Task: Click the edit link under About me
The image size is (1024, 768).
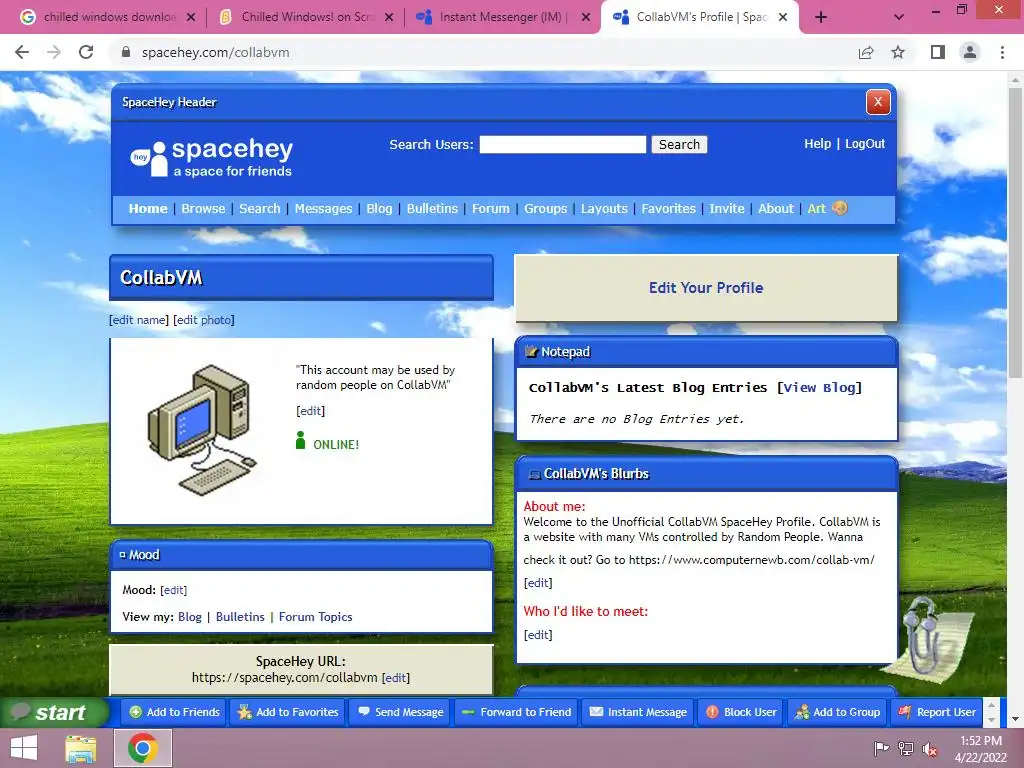Action: [538, 583]
